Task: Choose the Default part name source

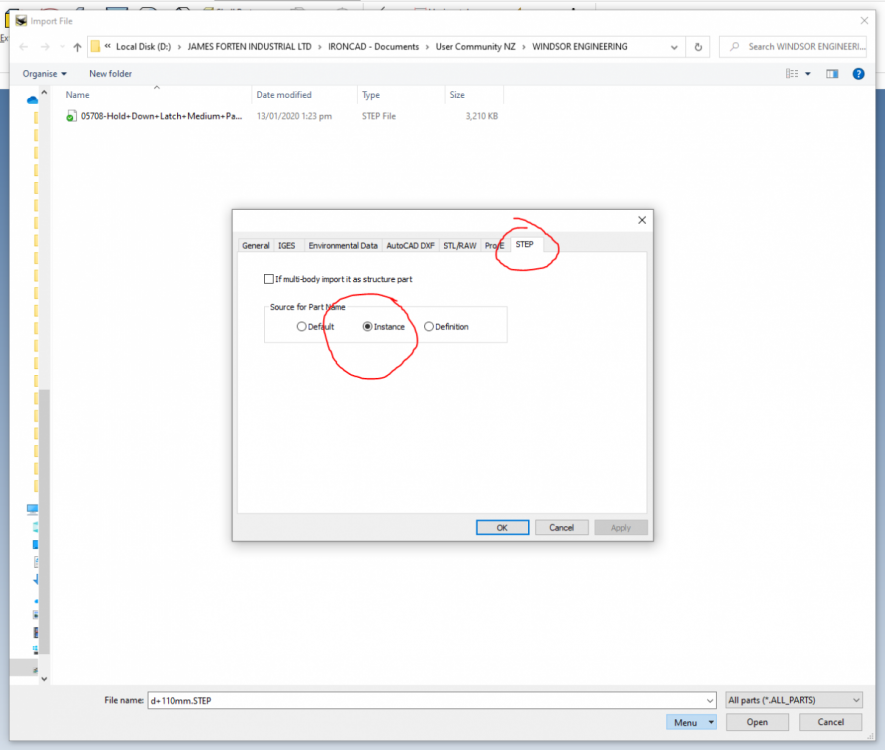Action: [x=301, y=327]
